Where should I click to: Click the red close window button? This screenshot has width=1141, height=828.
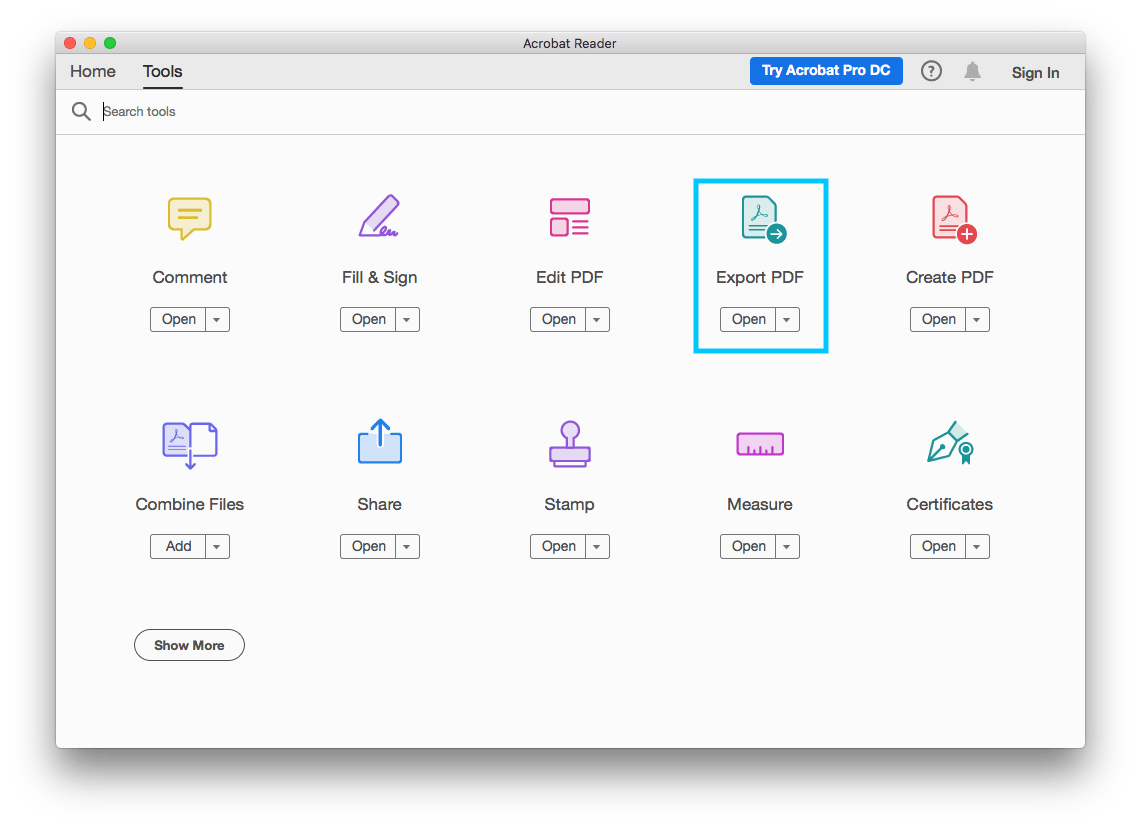[x=70, y=43]
